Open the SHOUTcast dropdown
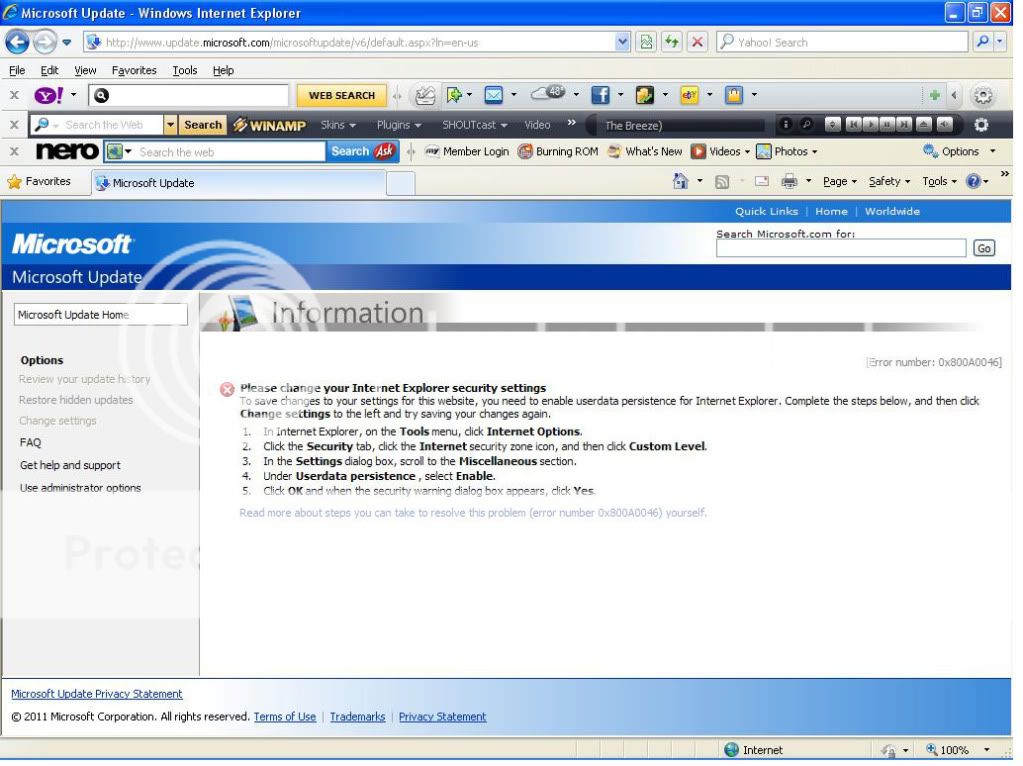Screen dimensions: 1023x766 (x=474, y=125)
